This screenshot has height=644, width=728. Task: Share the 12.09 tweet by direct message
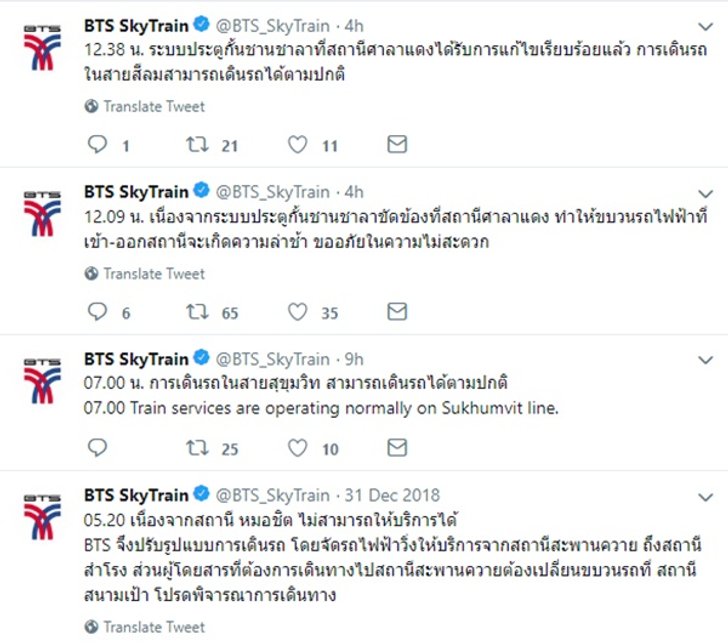pyautogui.click(x=397, y=312)
